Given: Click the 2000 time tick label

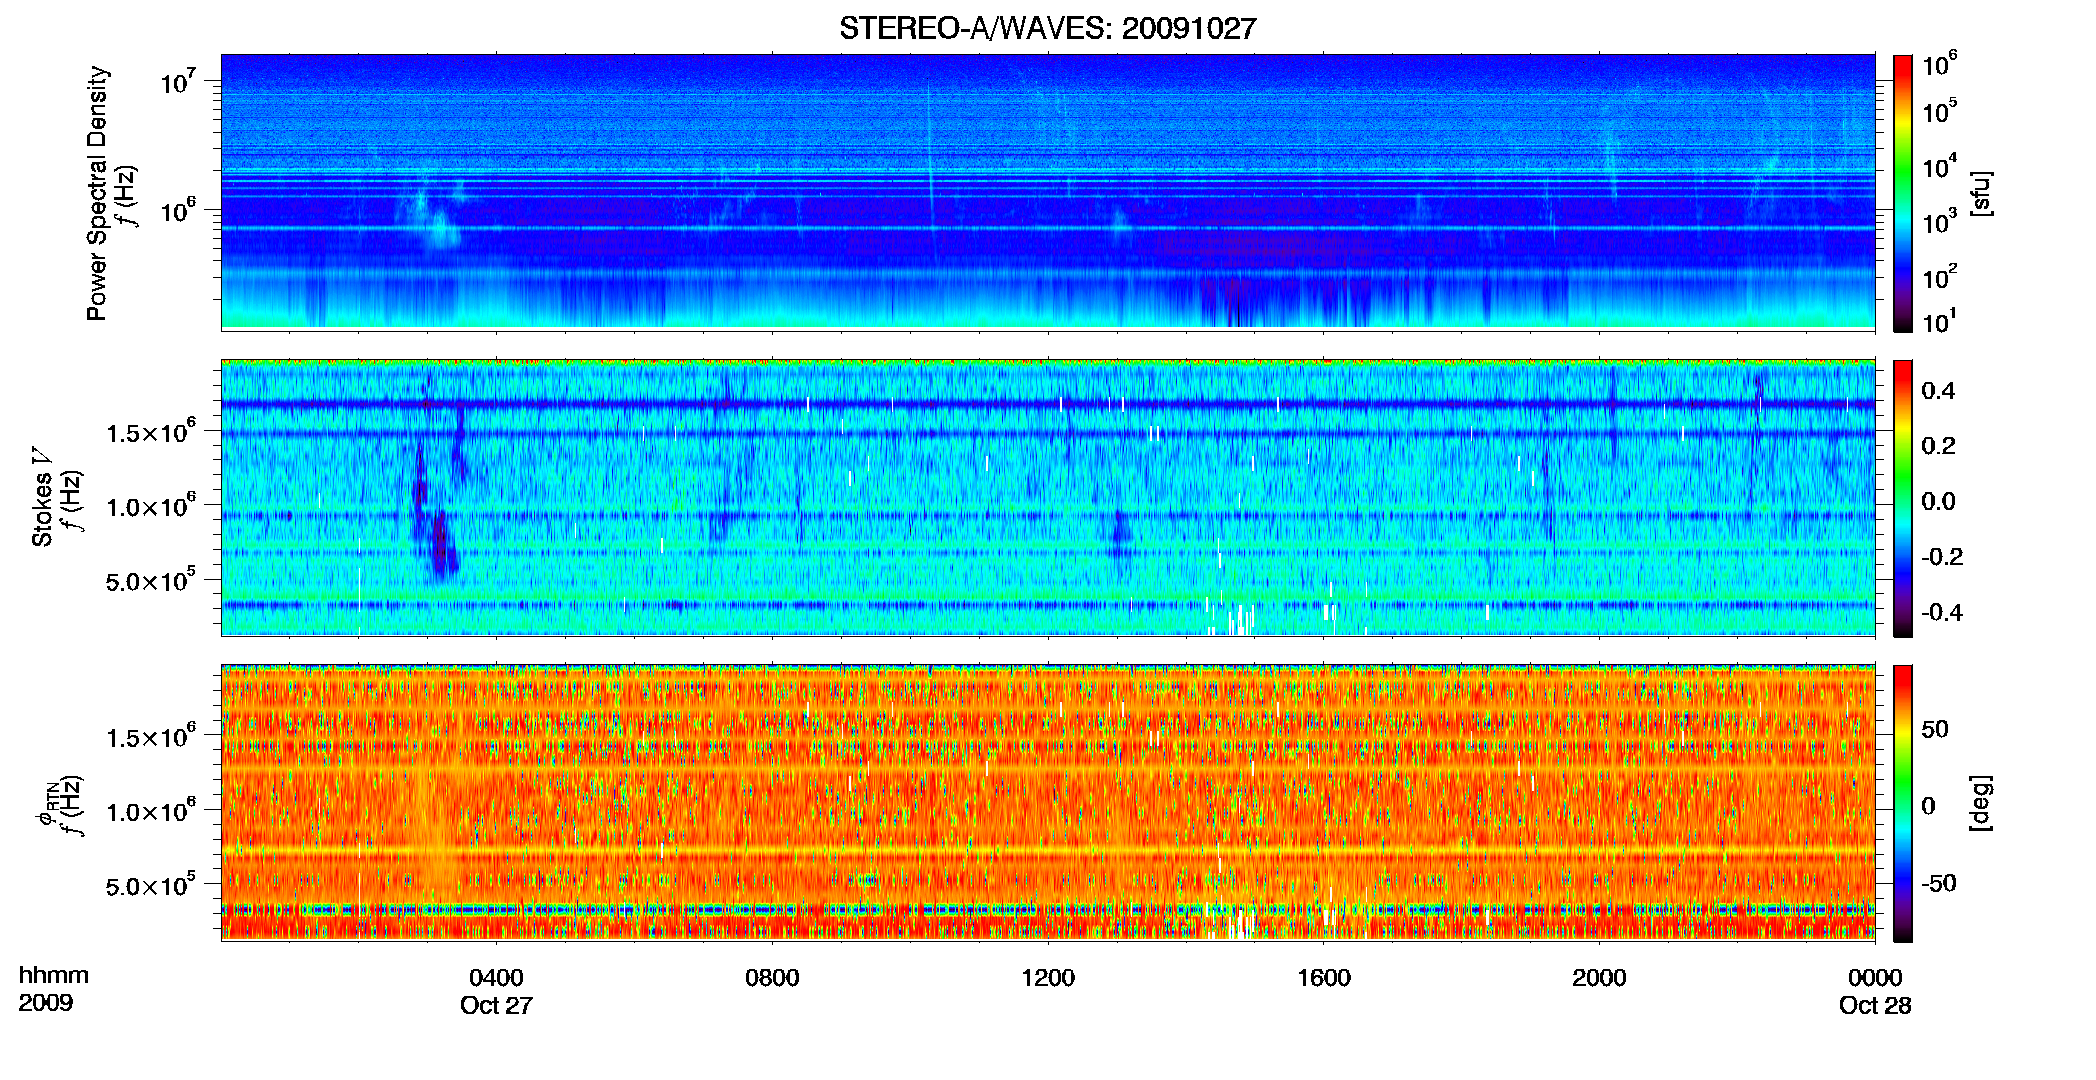Looking at the screenshot, I should (x=1599, y=977).
